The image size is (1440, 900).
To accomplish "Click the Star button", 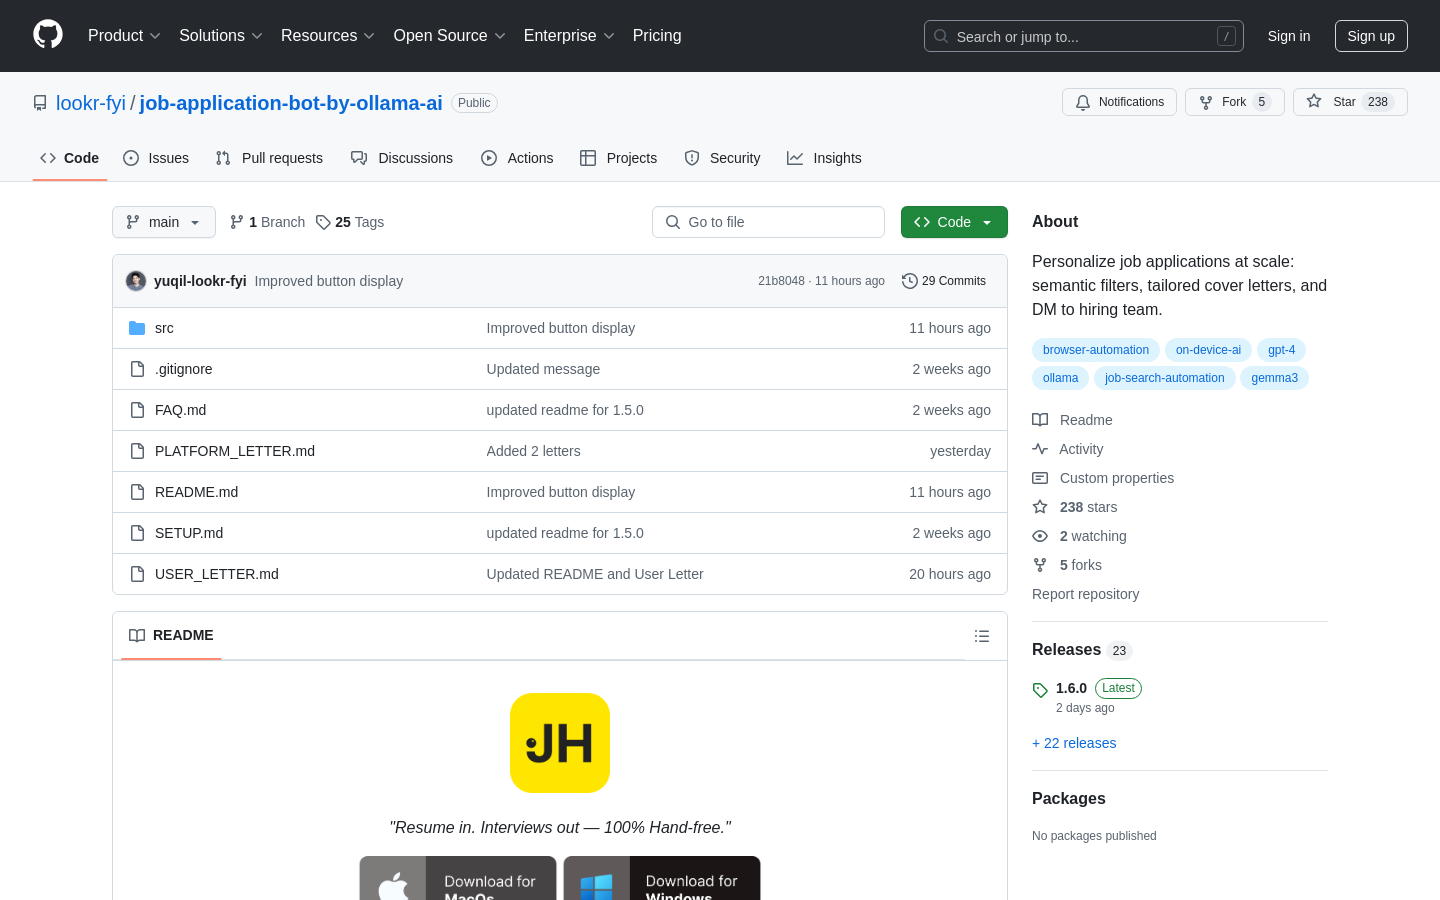I will (x=1350, y=102).
